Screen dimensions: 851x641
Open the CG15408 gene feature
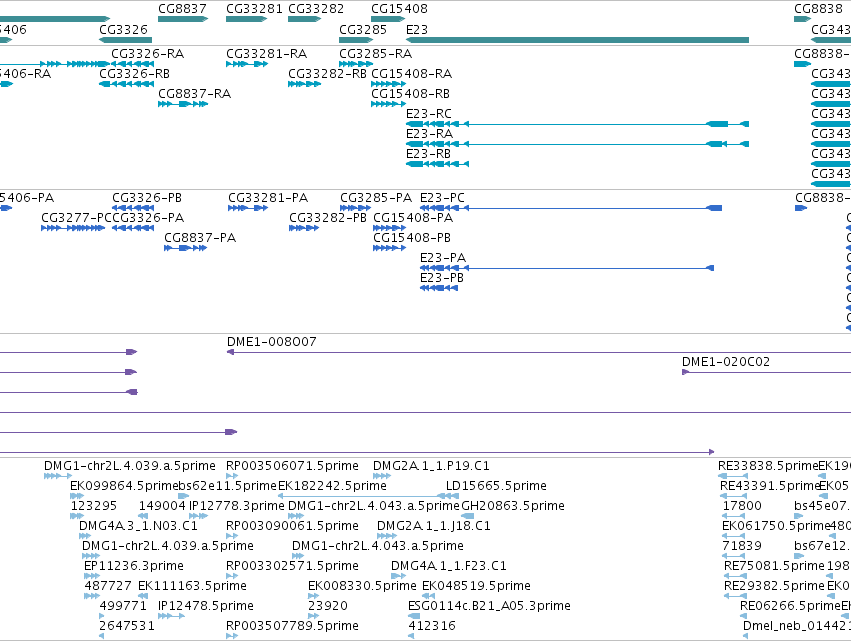point(388,19)
